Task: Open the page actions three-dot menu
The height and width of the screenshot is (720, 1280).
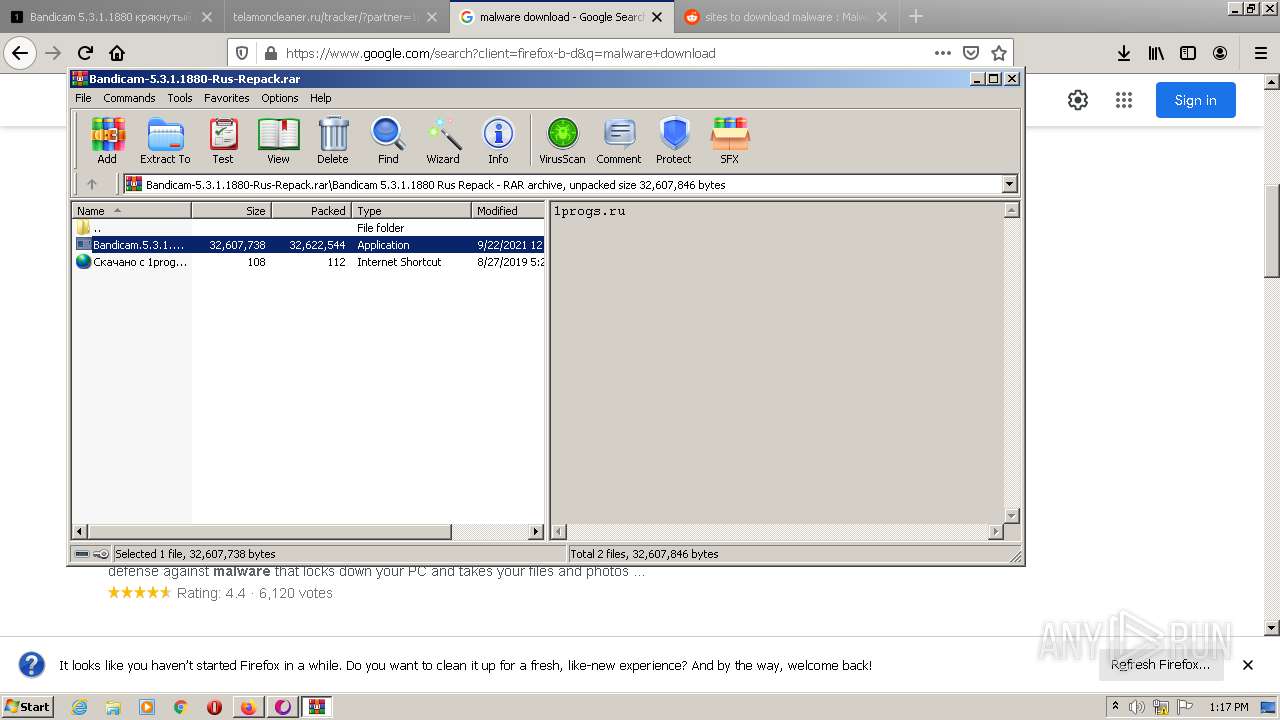Action: click(x=942, y=54)
